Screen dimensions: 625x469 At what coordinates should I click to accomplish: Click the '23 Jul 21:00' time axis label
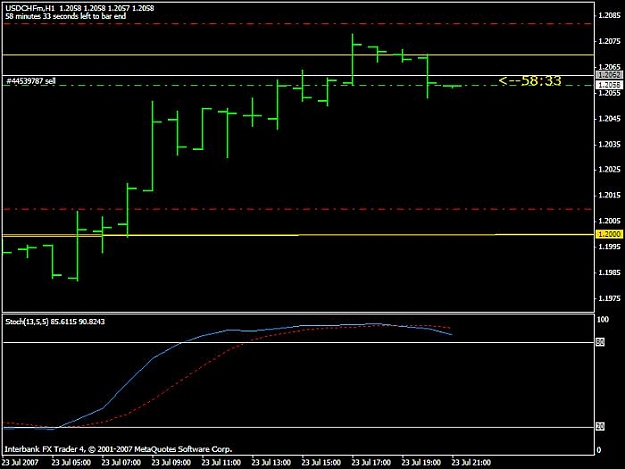click(471, 463)
